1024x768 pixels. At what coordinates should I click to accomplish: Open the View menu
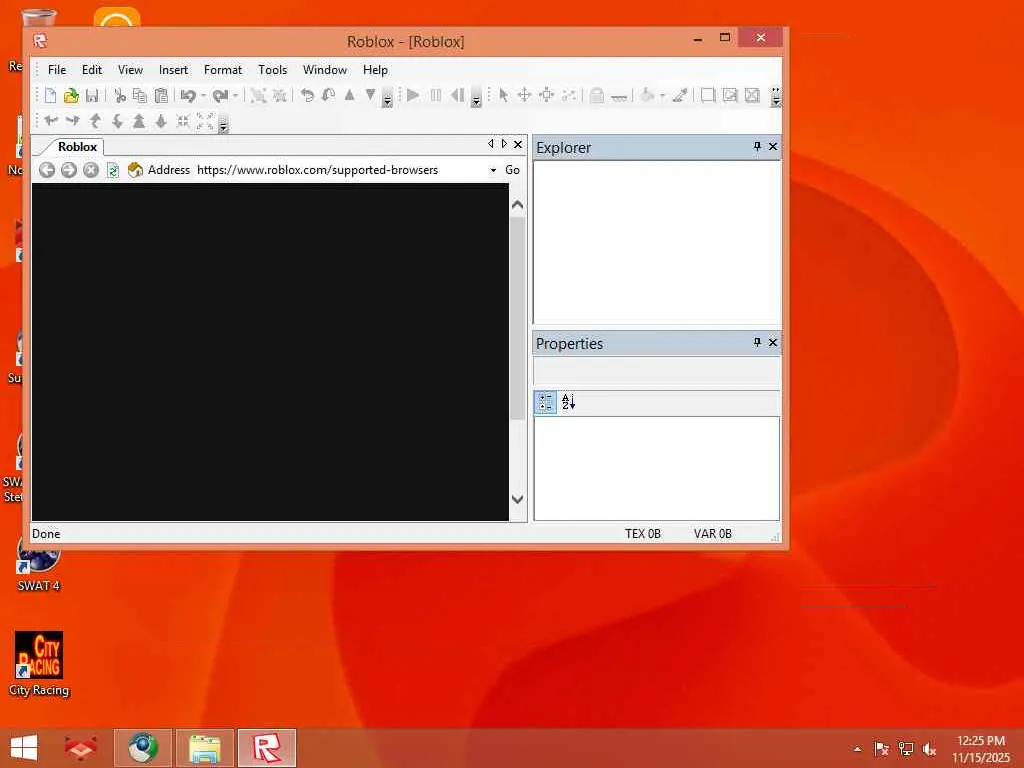130,70
